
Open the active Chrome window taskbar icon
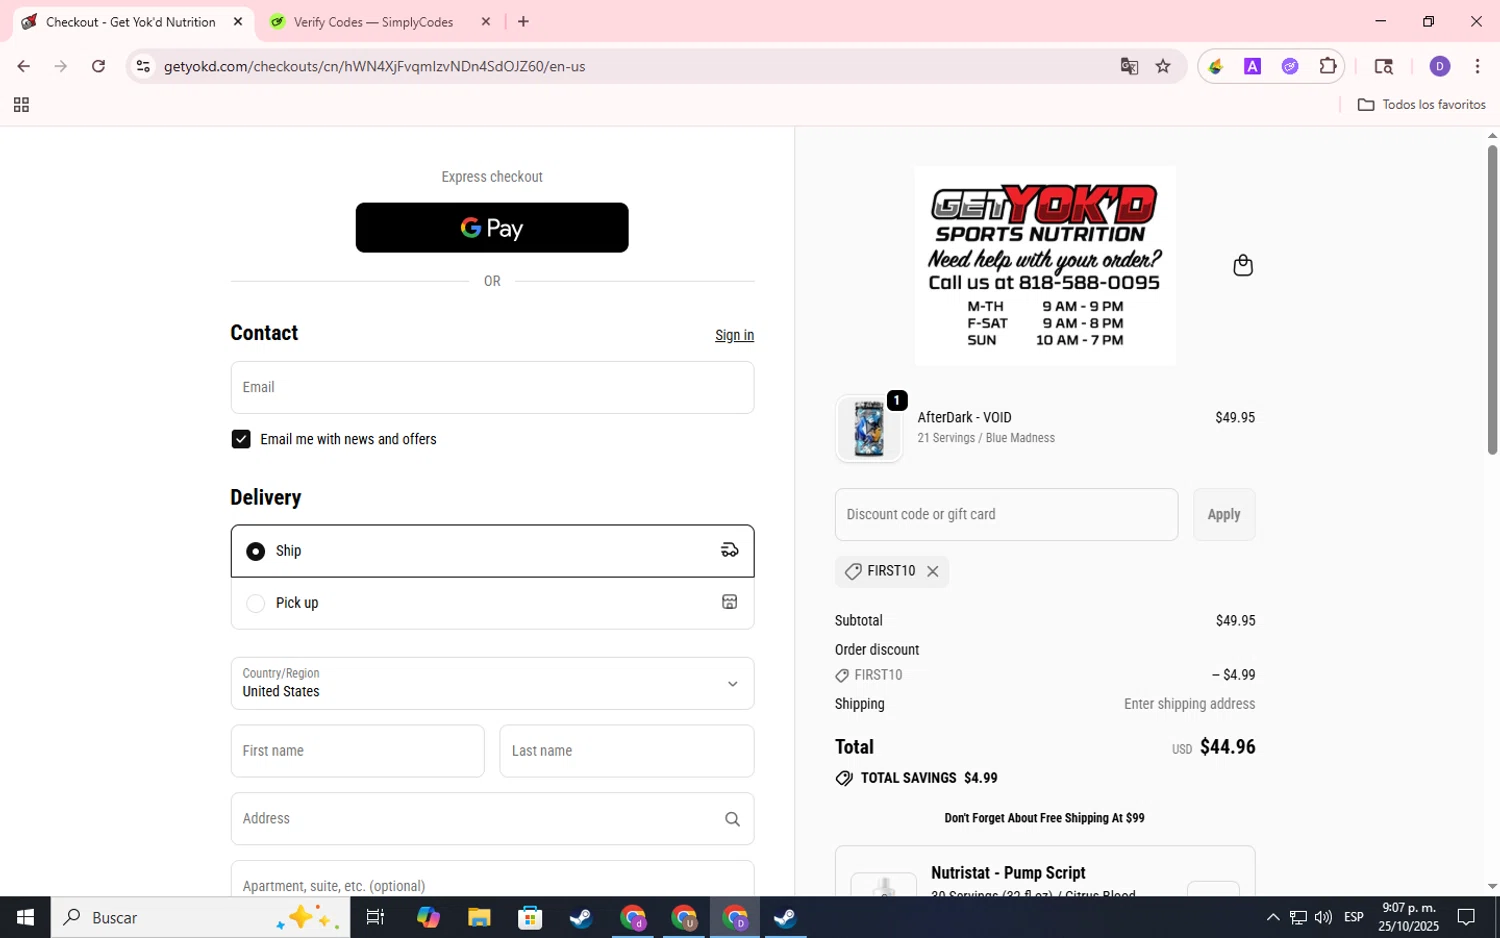pyautogui.click(x=735, y=917)
